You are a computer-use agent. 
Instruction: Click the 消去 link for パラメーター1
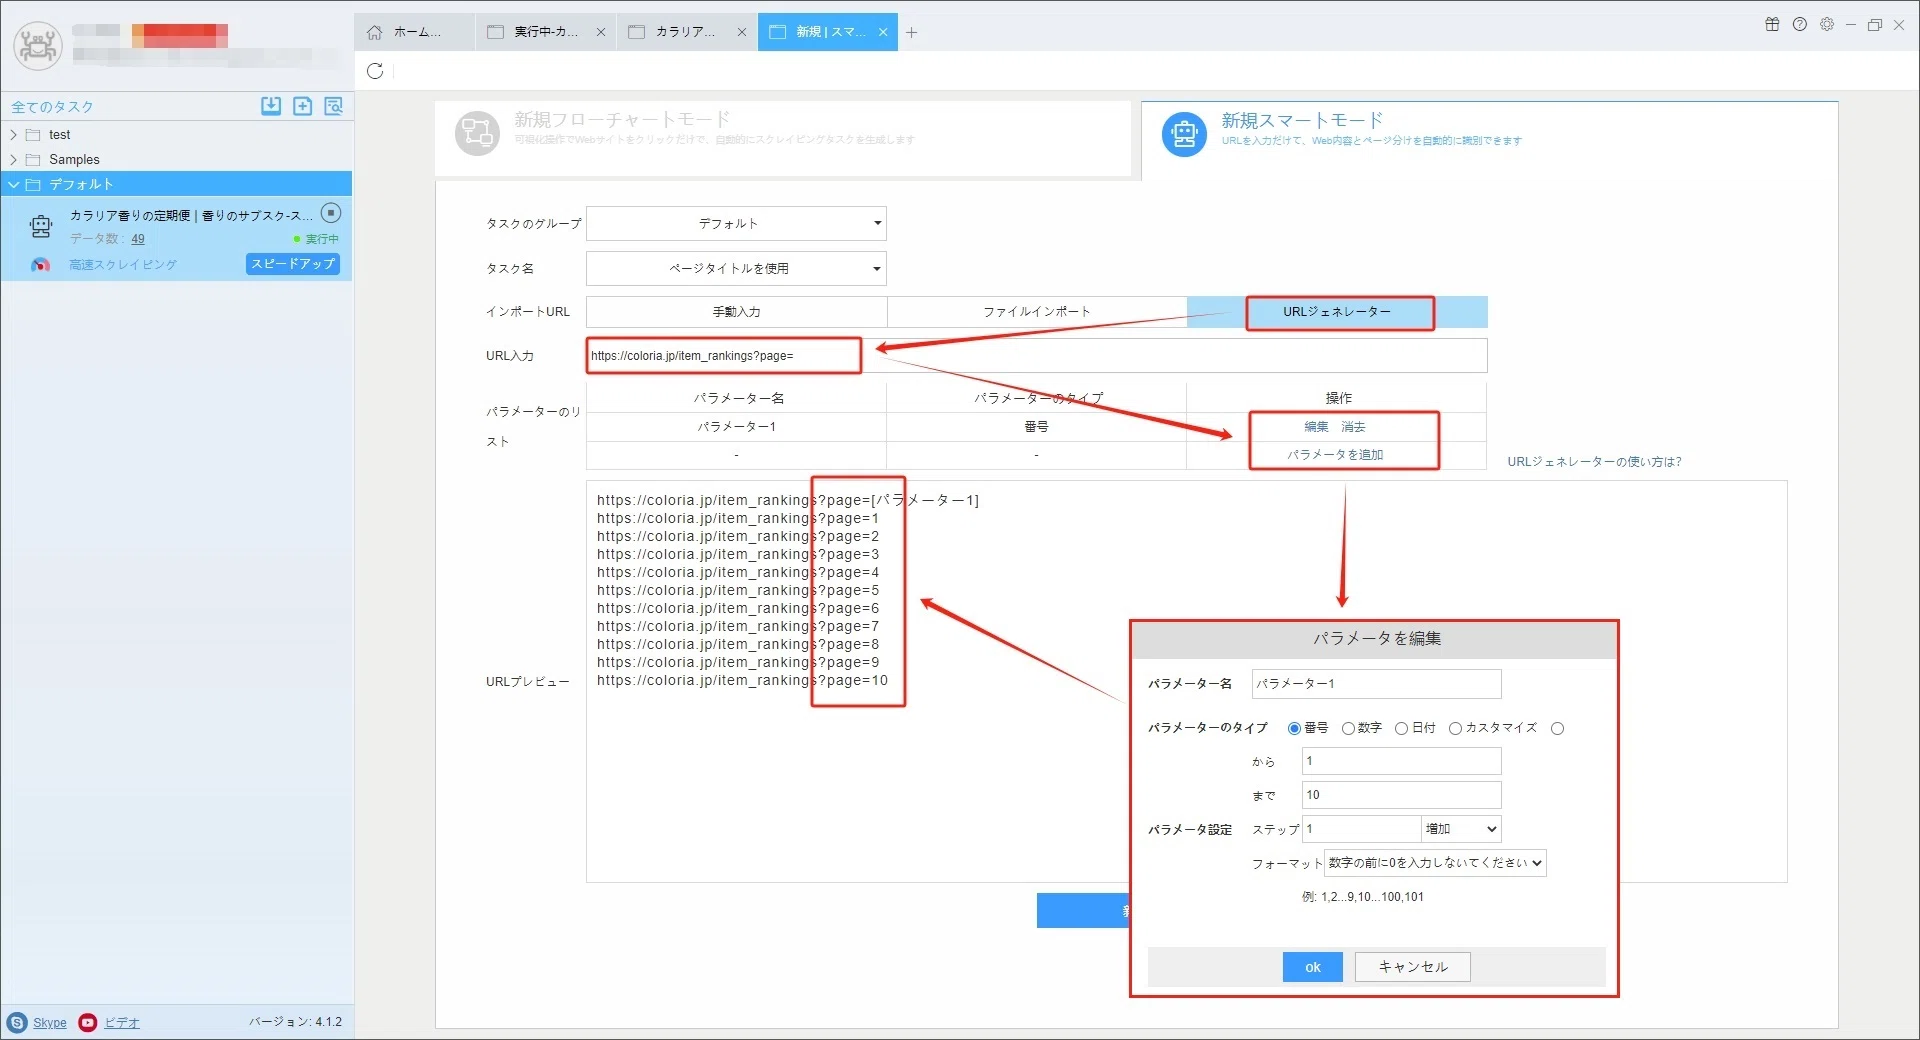(x=1353, y=427)
